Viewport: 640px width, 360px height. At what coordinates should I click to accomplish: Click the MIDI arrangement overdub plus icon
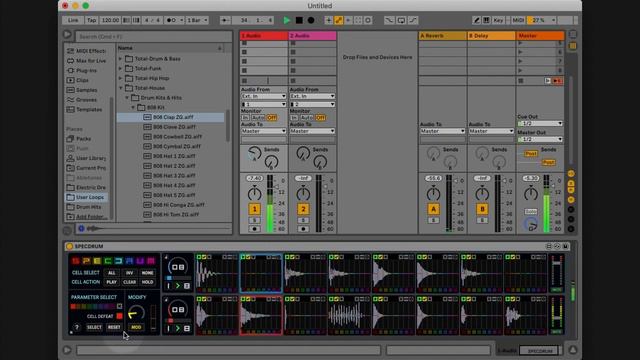pos(328,20)
